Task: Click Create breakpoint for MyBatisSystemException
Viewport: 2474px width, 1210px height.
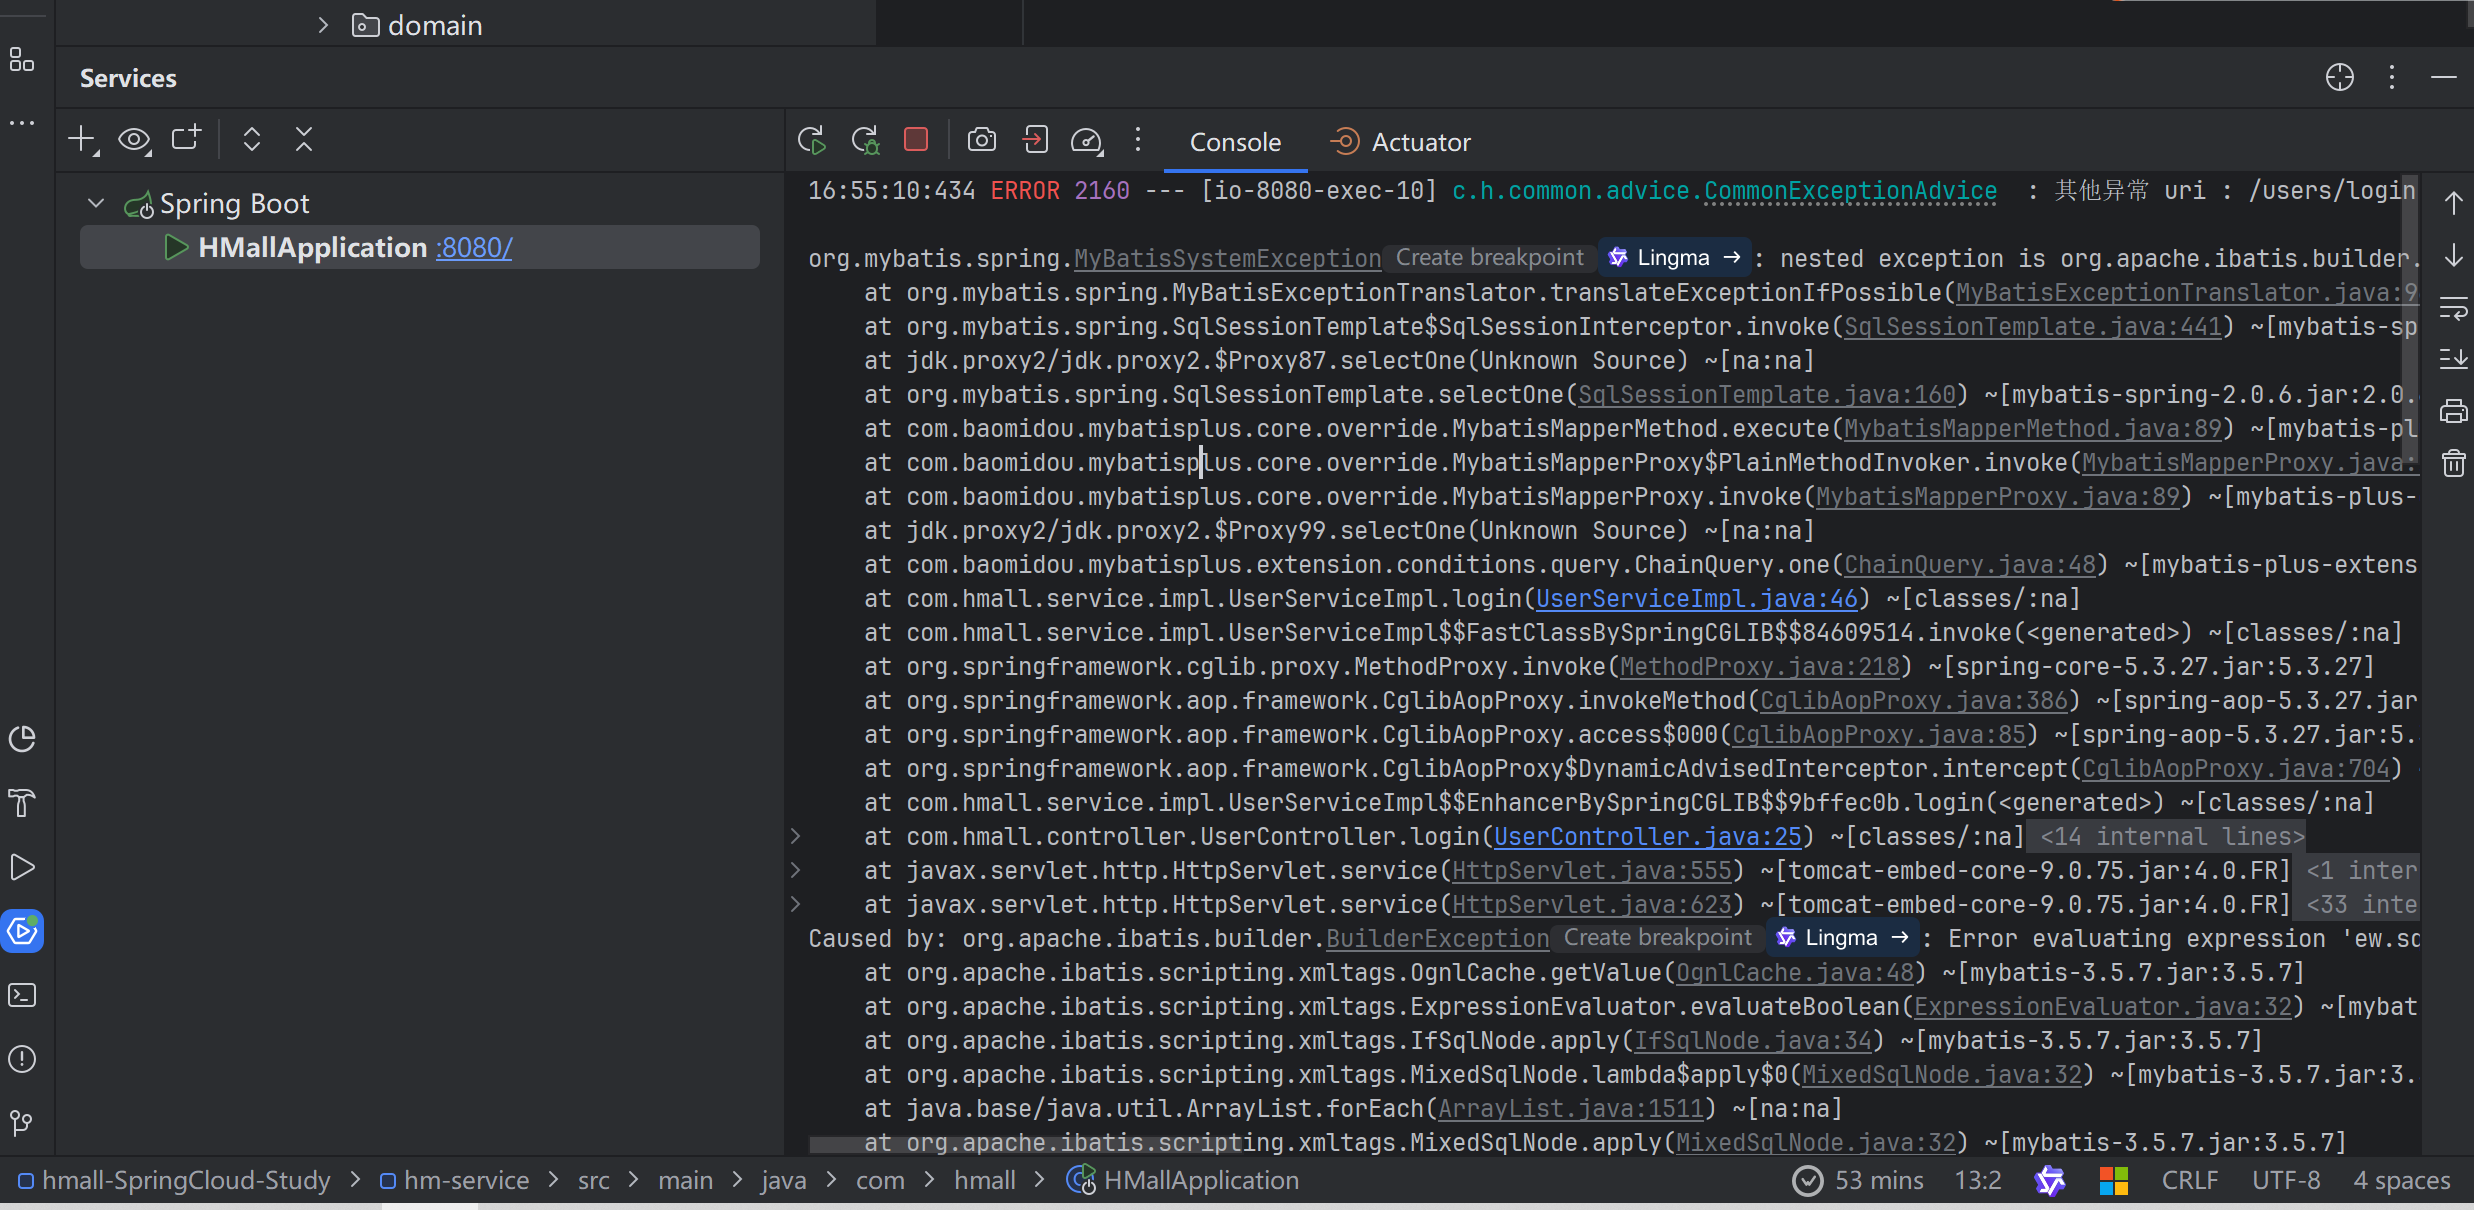Action: (1489, 258)
